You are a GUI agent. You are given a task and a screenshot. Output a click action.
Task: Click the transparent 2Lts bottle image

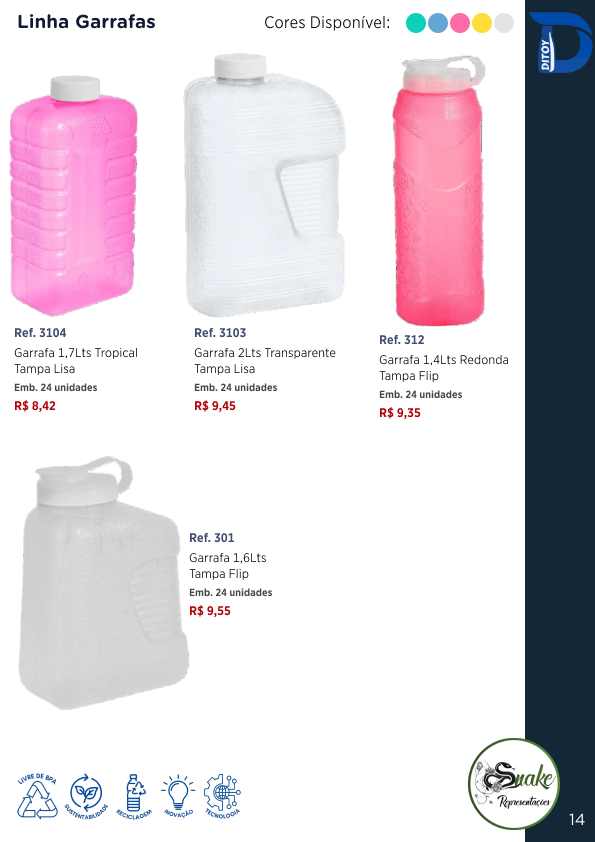pyautogui.click(x=265, y=184)
